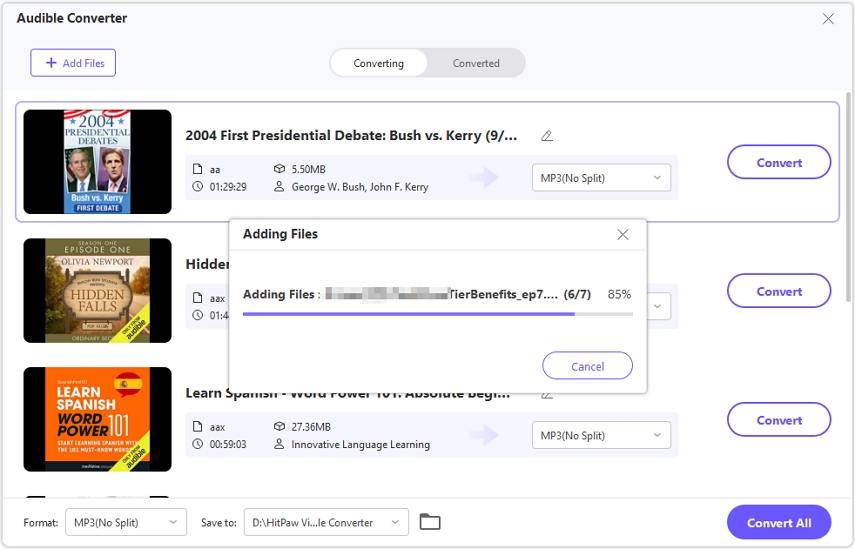Click the file type icon next to aa
The width and height of the screenshot is (855, 549).
click(197, 169)
